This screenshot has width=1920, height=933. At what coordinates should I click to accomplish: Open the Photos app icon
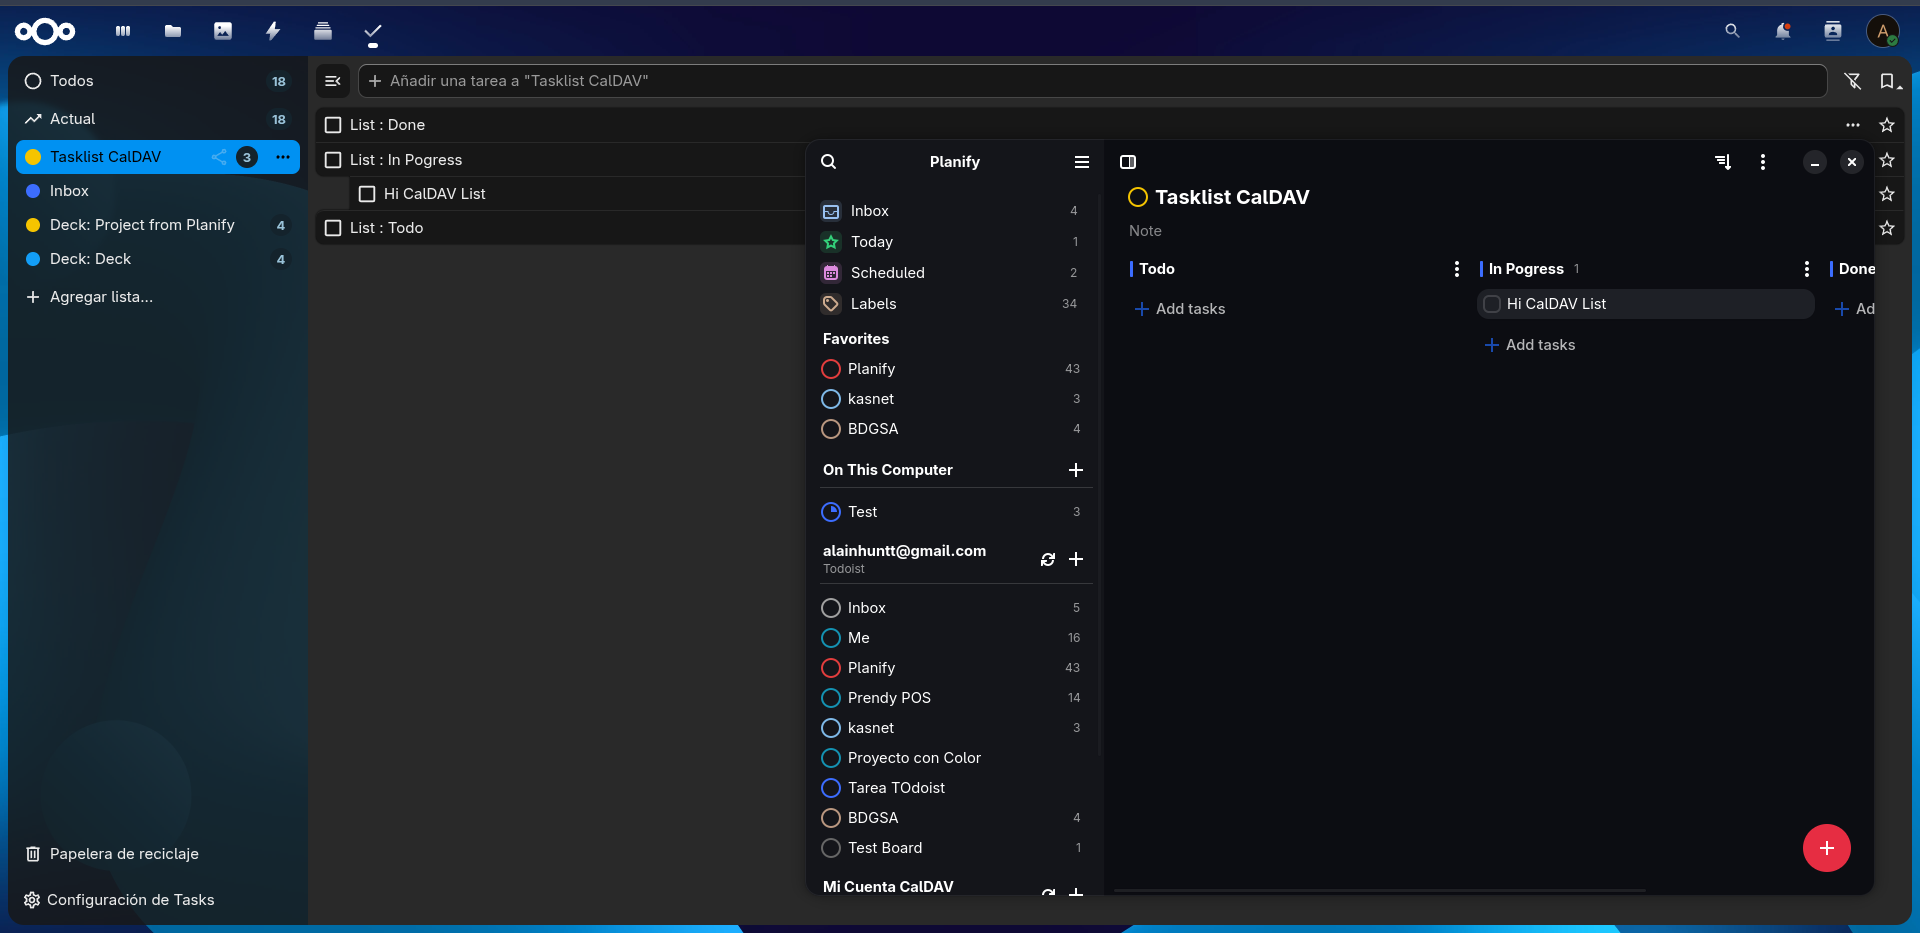point(223,31)
